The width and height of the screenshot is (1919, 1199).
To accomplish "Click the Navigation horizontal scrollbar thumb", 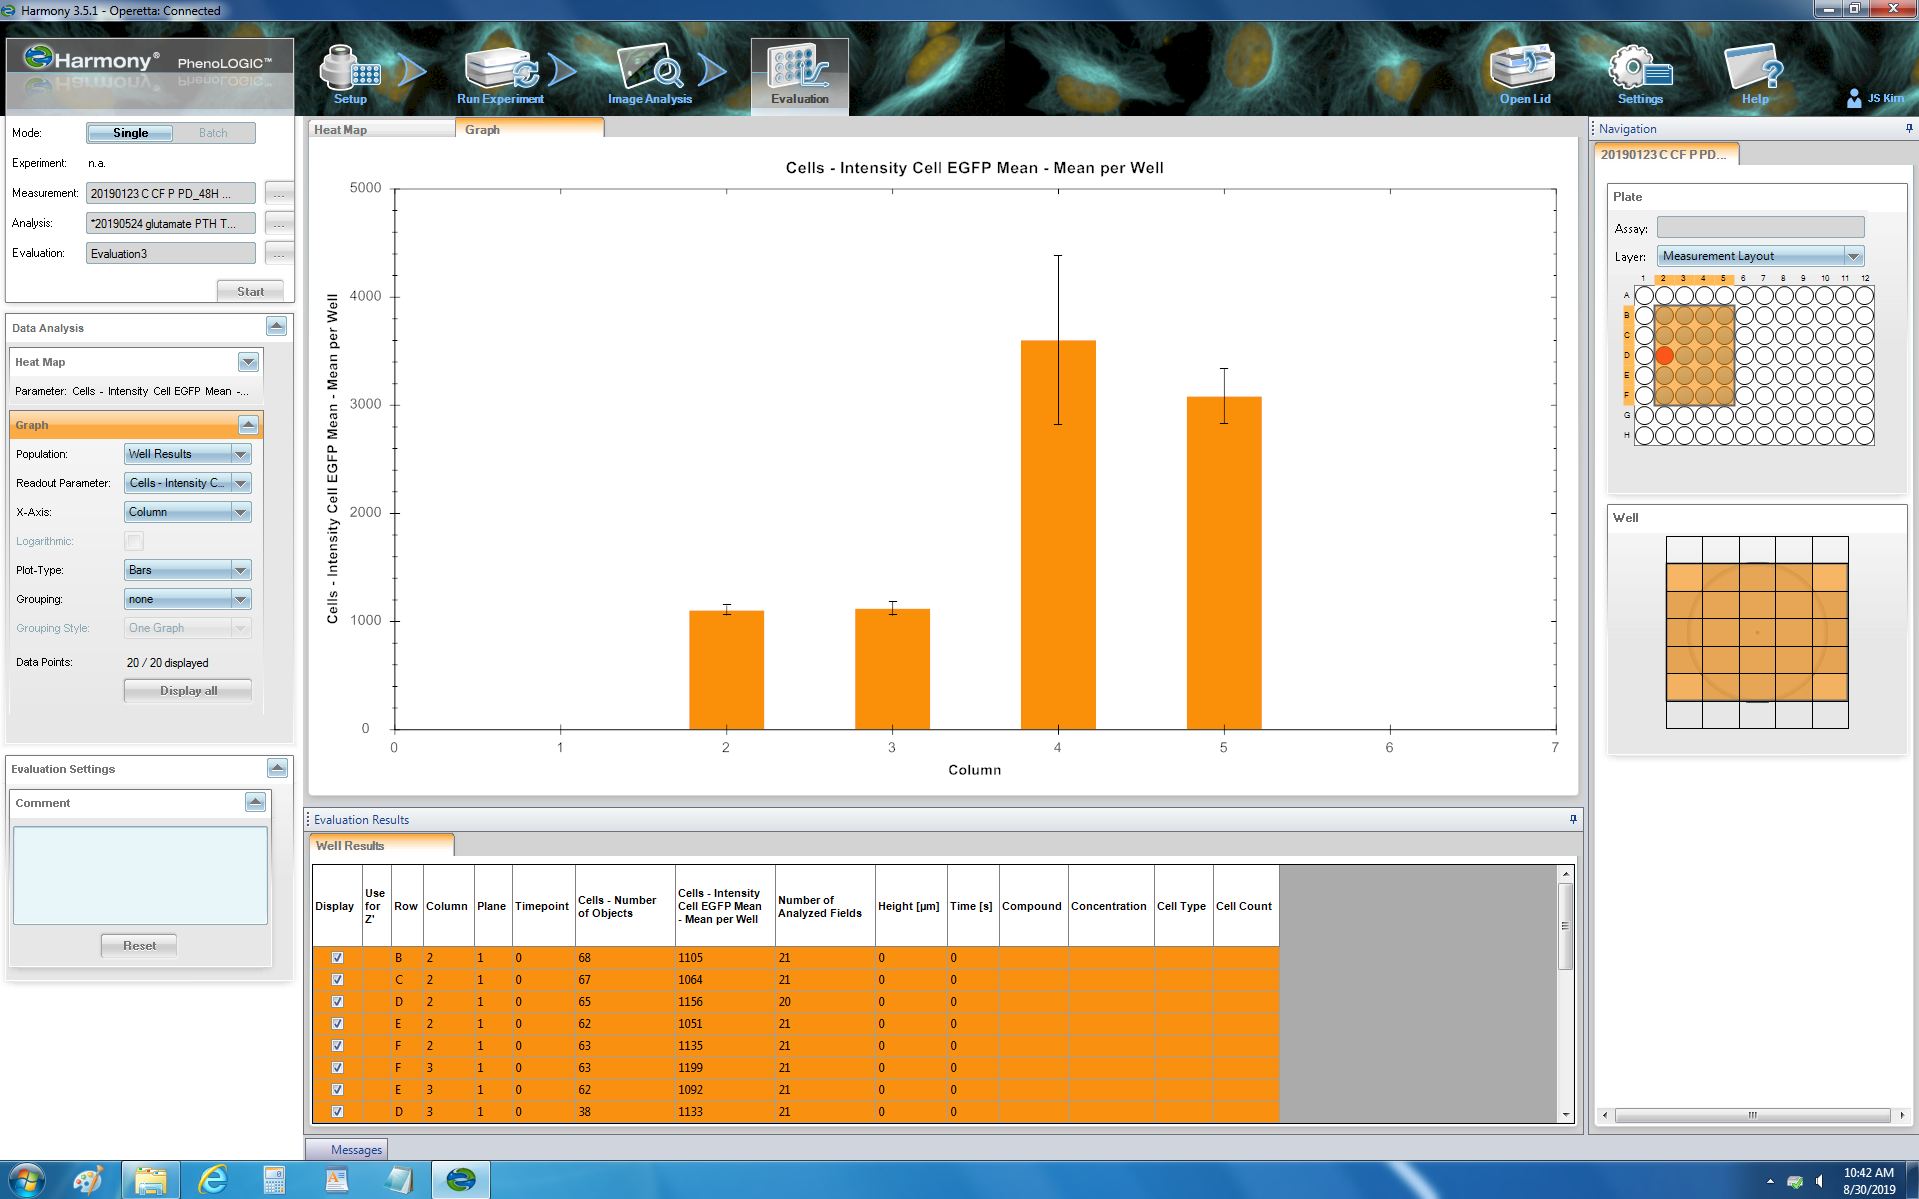I will tap(1753, 1115).
